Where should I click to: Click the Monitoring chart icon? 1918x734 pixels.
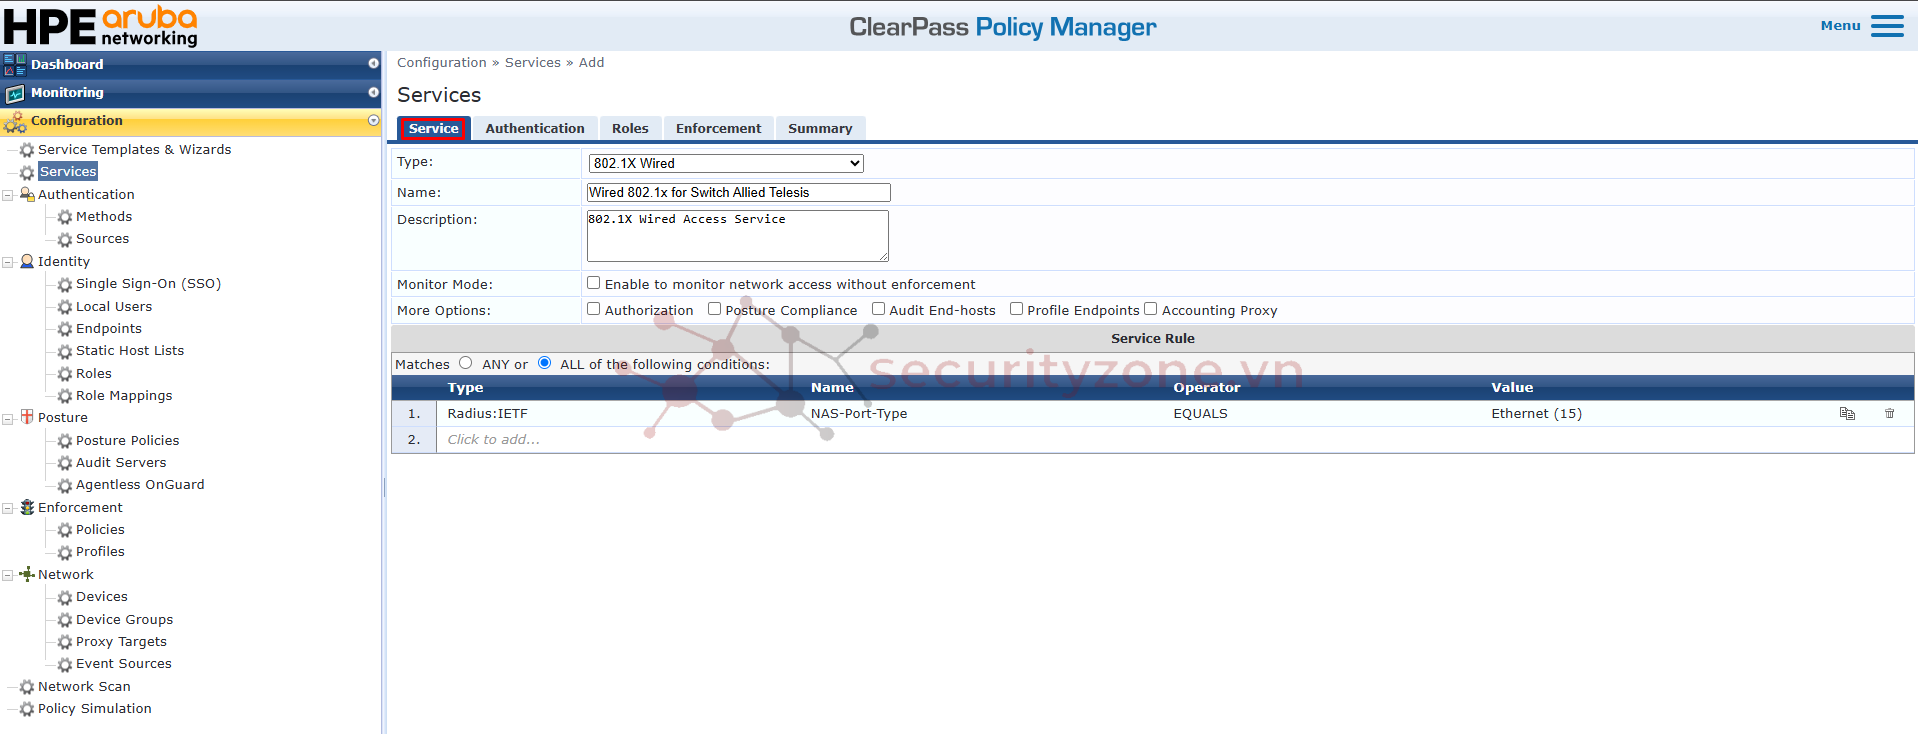(15, 93)
